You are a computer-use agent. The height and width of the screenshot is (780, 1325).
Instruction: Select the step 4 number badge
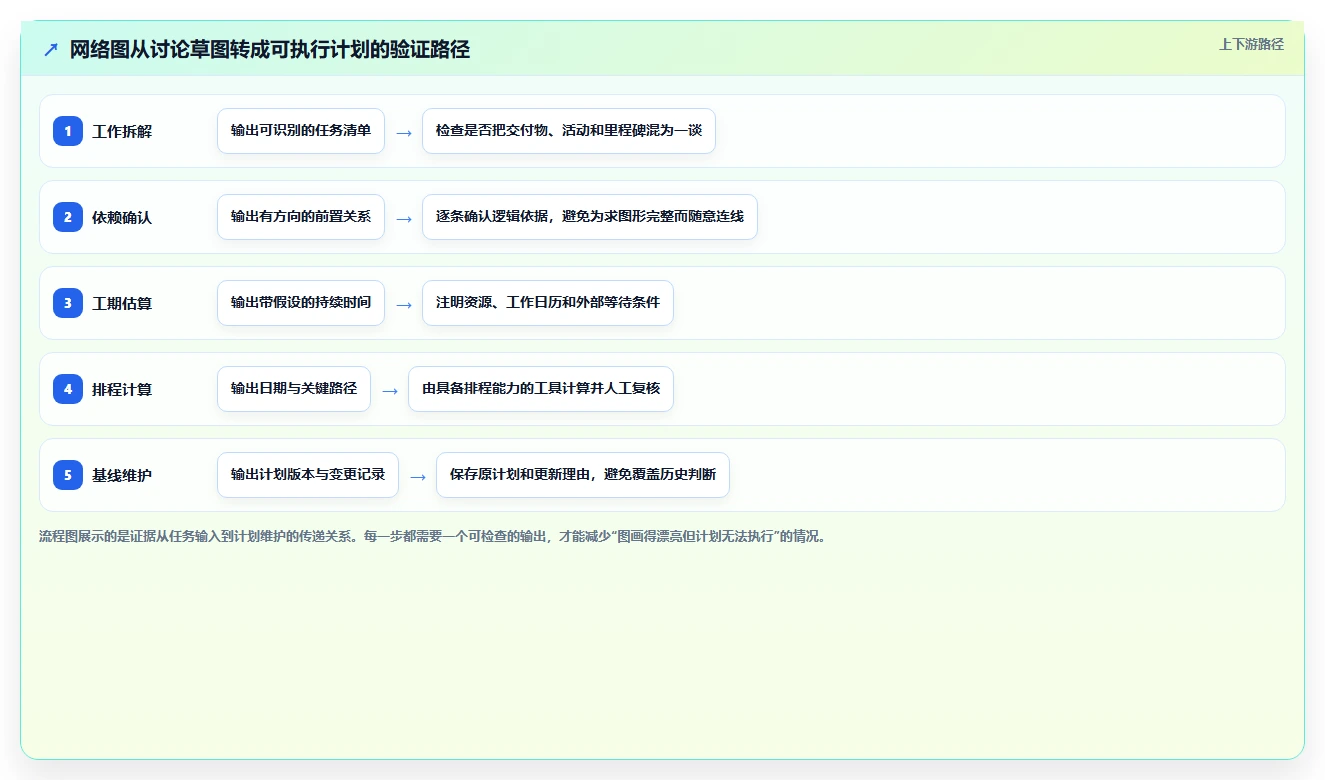click(68, 389)
